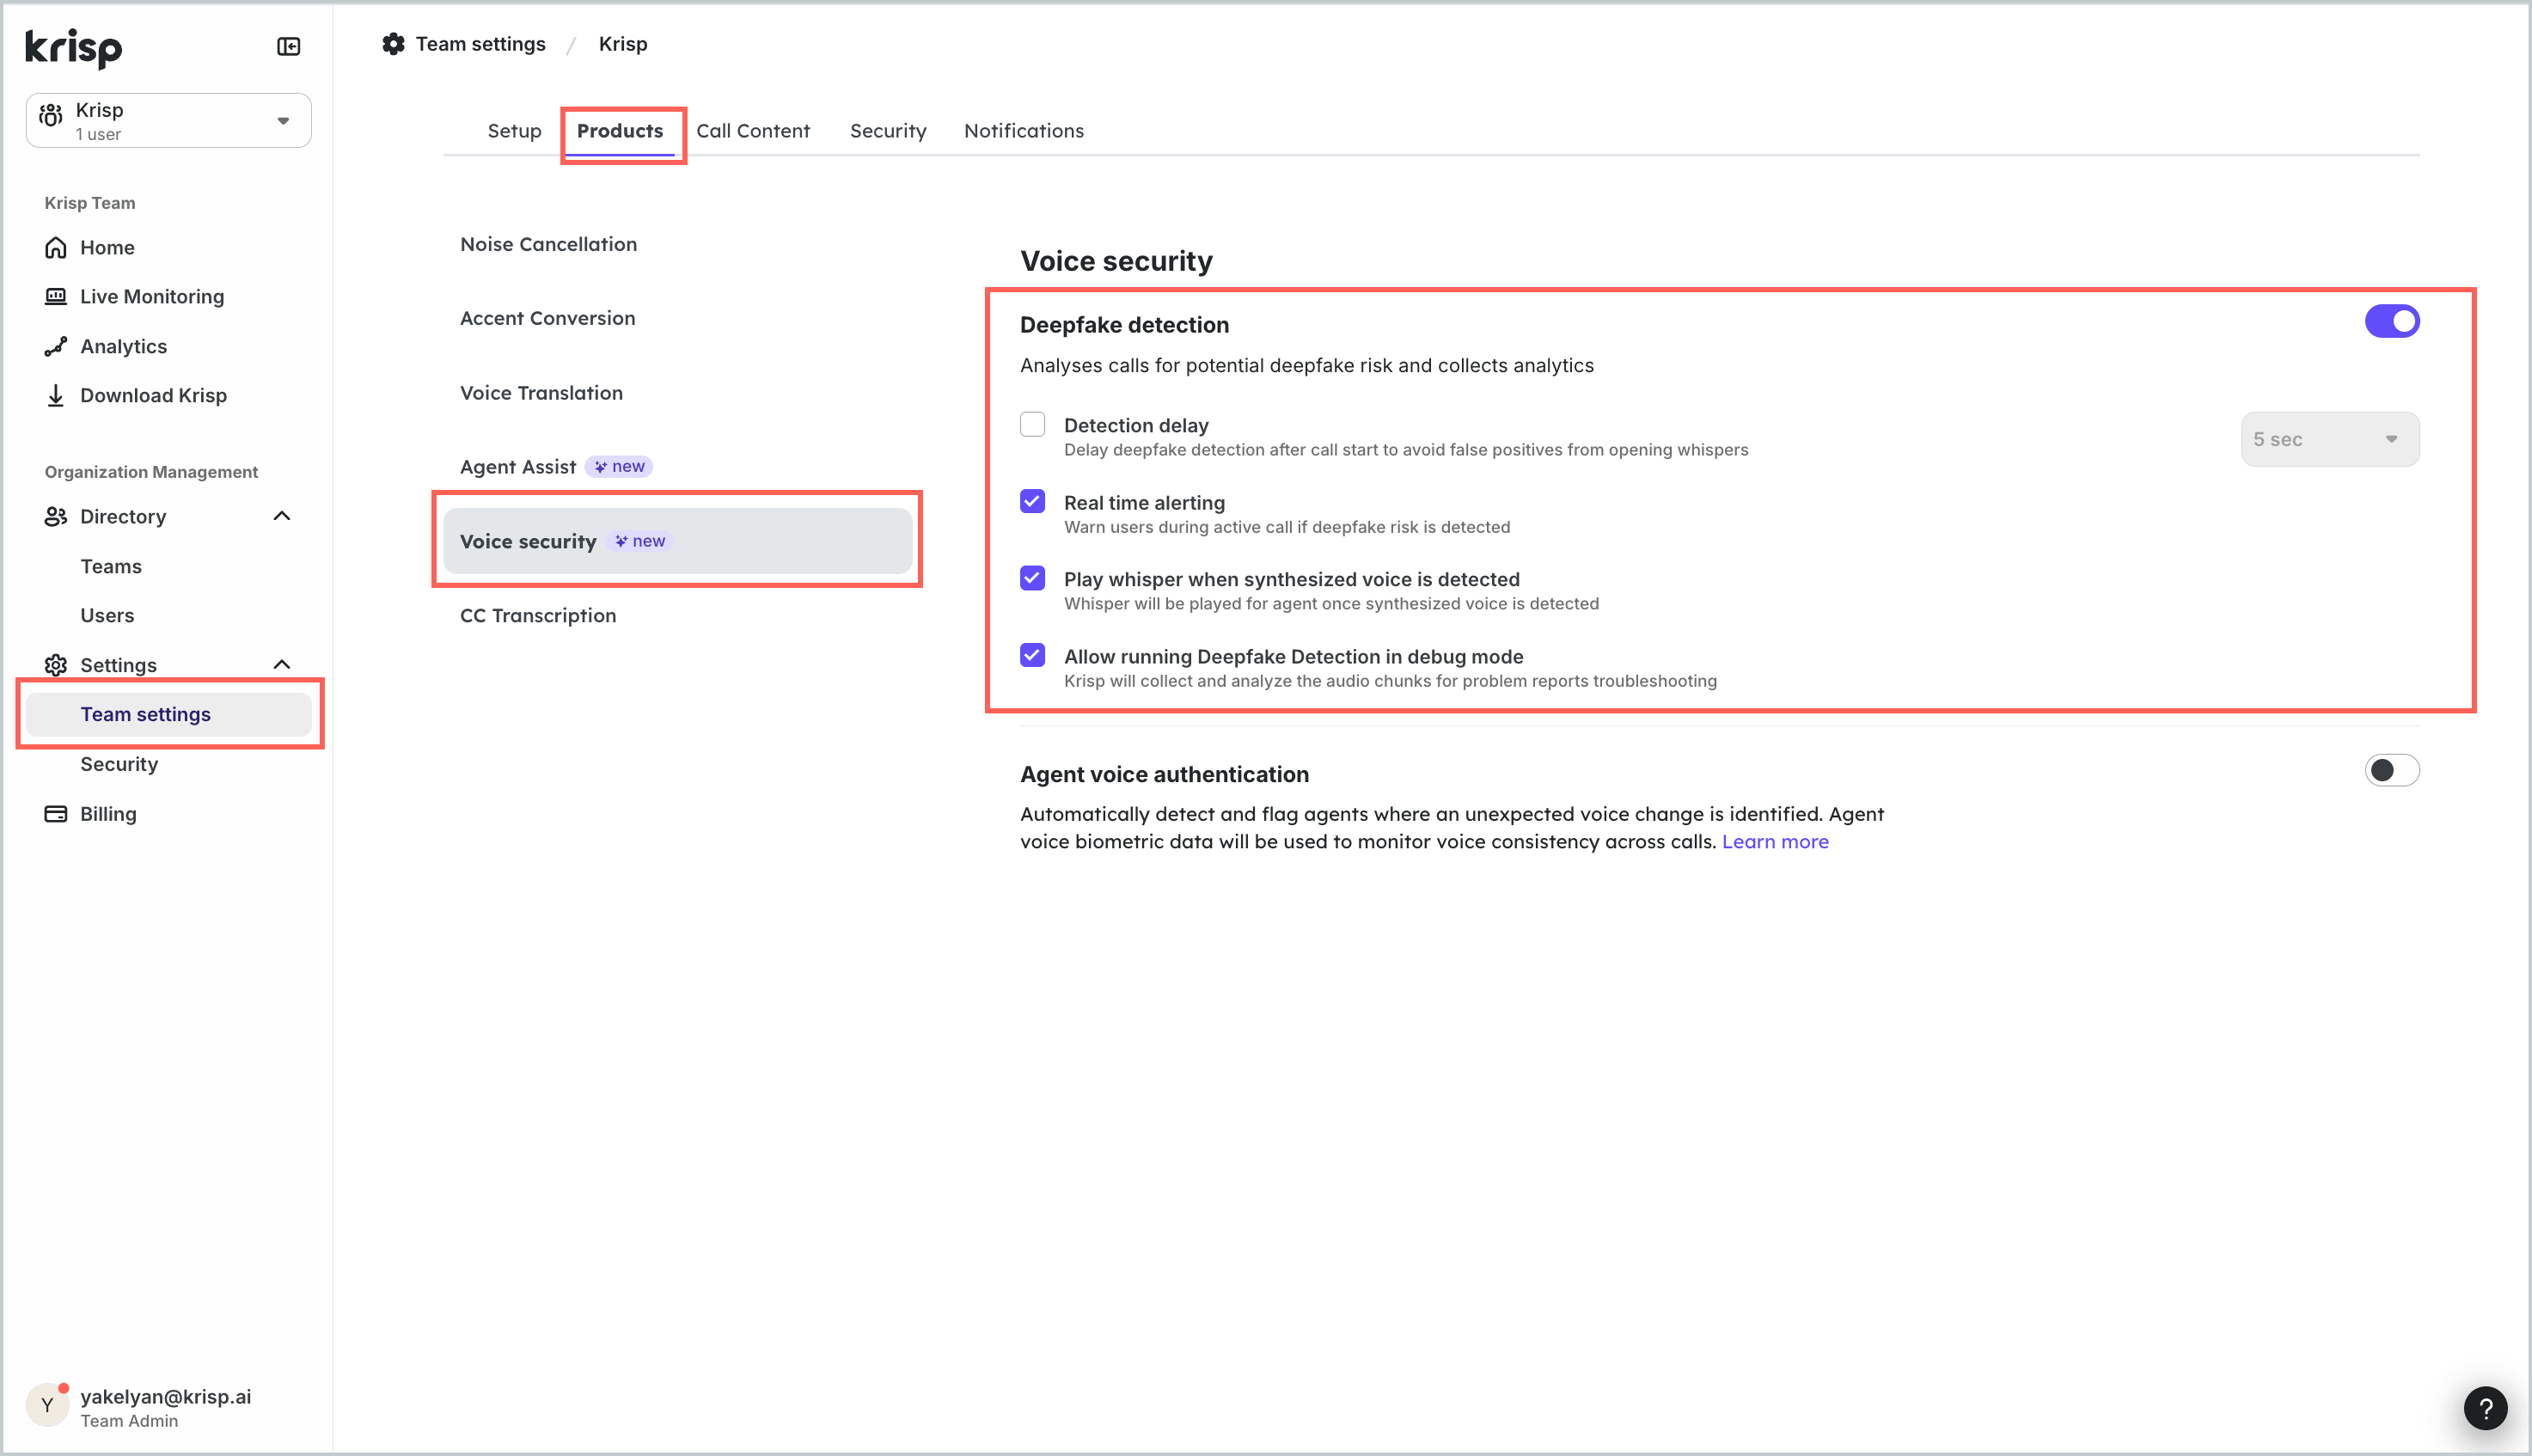This screenshot has width=2532, height=1456.
Task: Click the Team settings breadcrumb
Action: (481, 44)
